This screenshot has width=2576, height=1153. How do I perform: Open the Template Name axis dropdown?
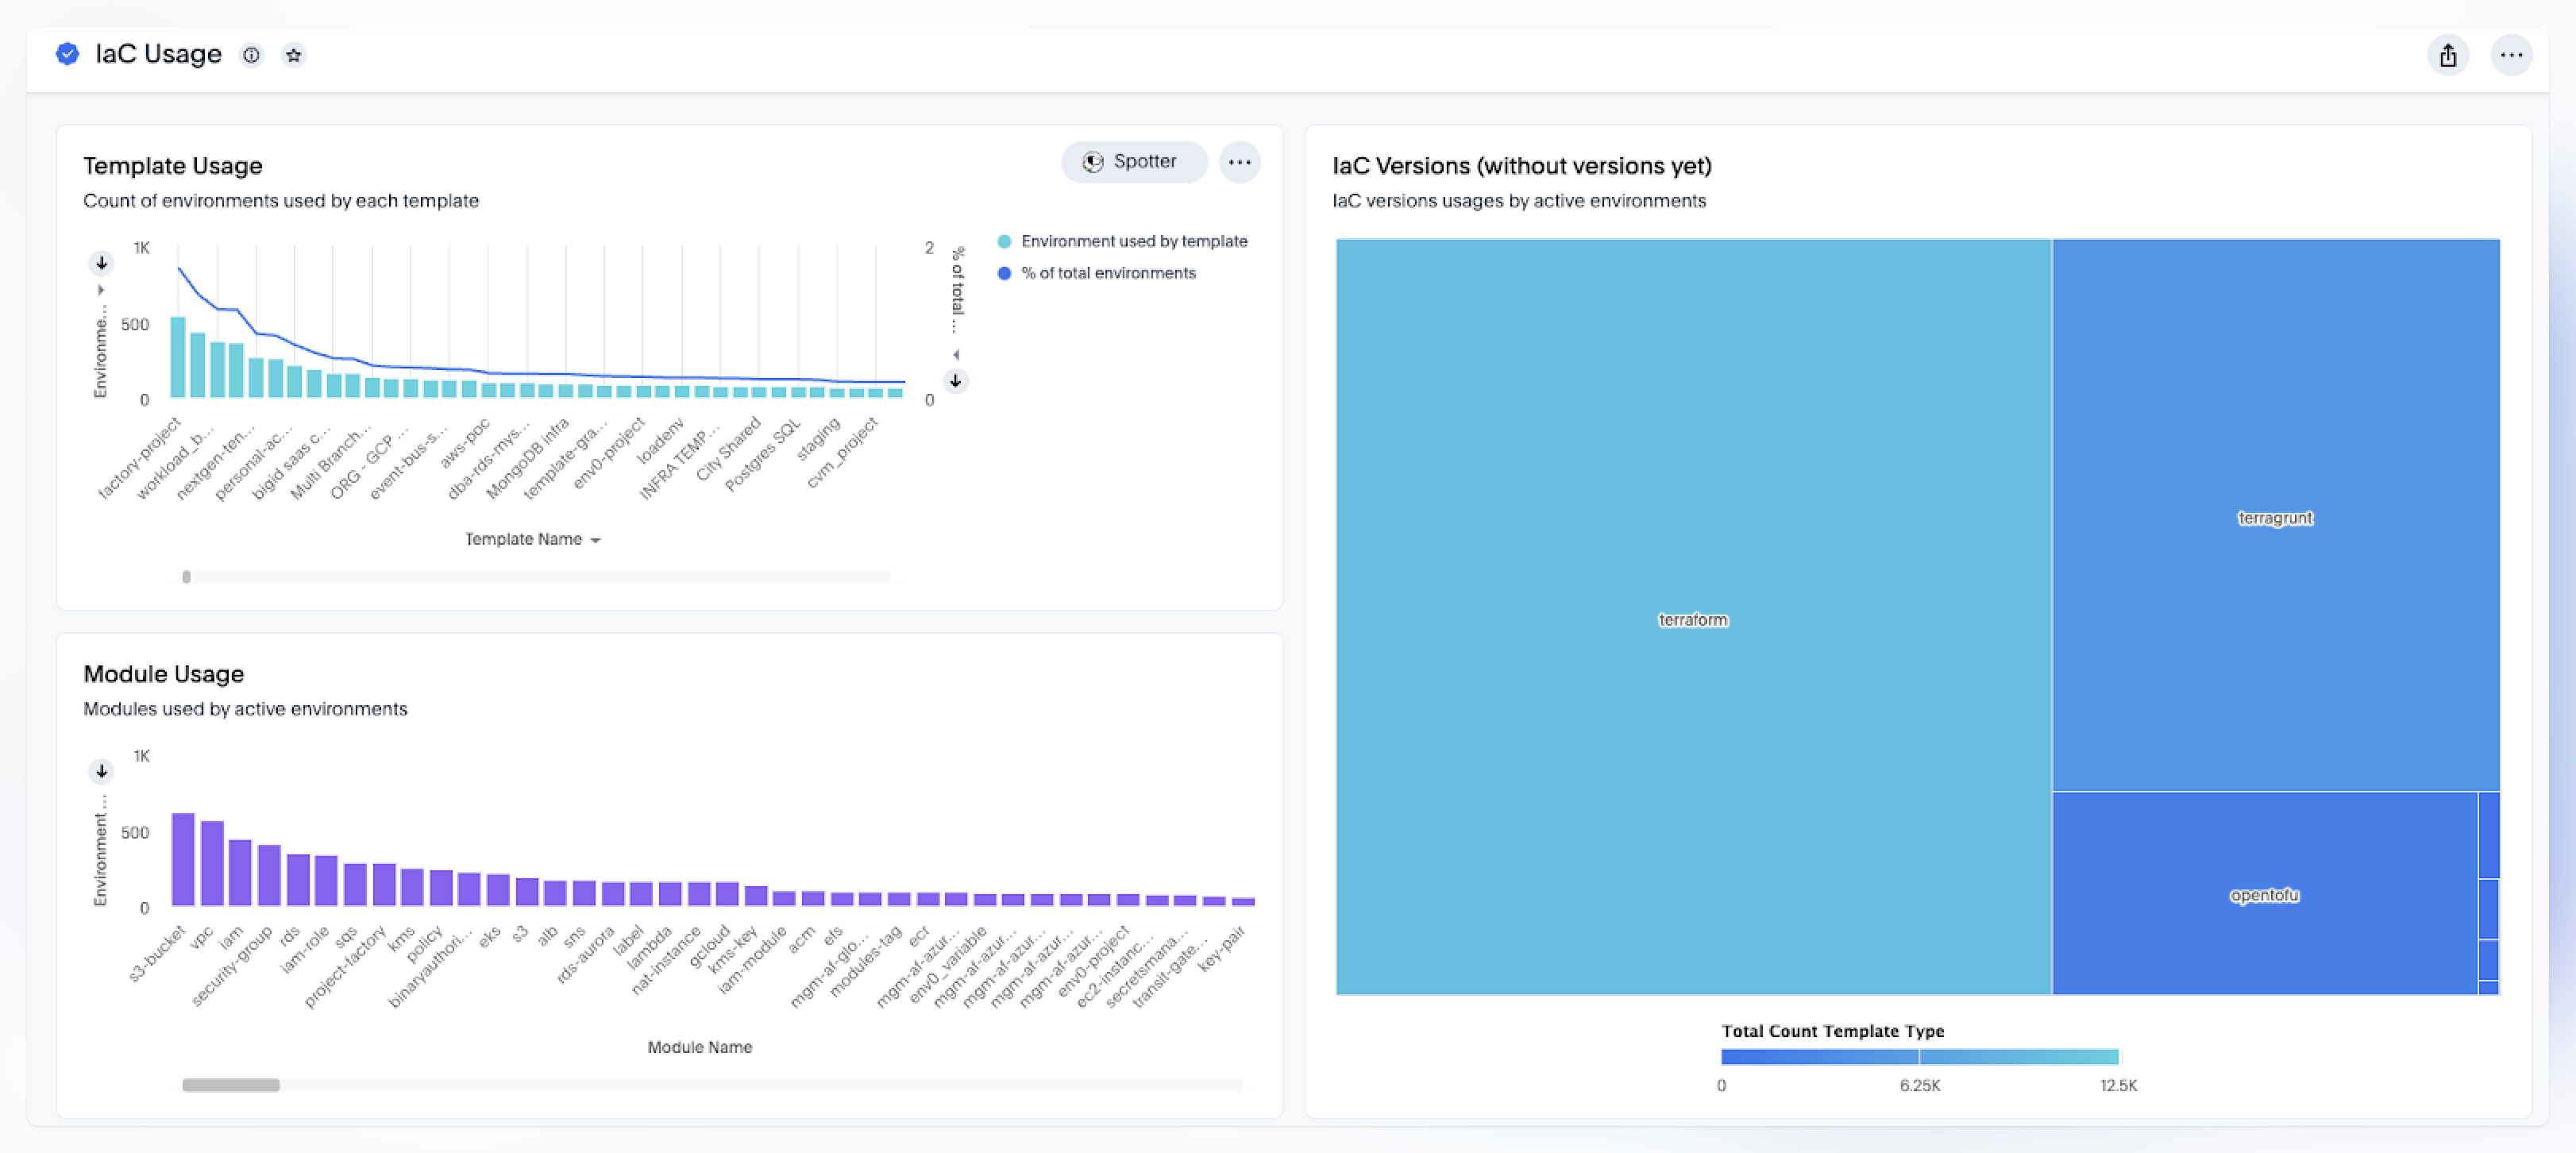(533, 539)
